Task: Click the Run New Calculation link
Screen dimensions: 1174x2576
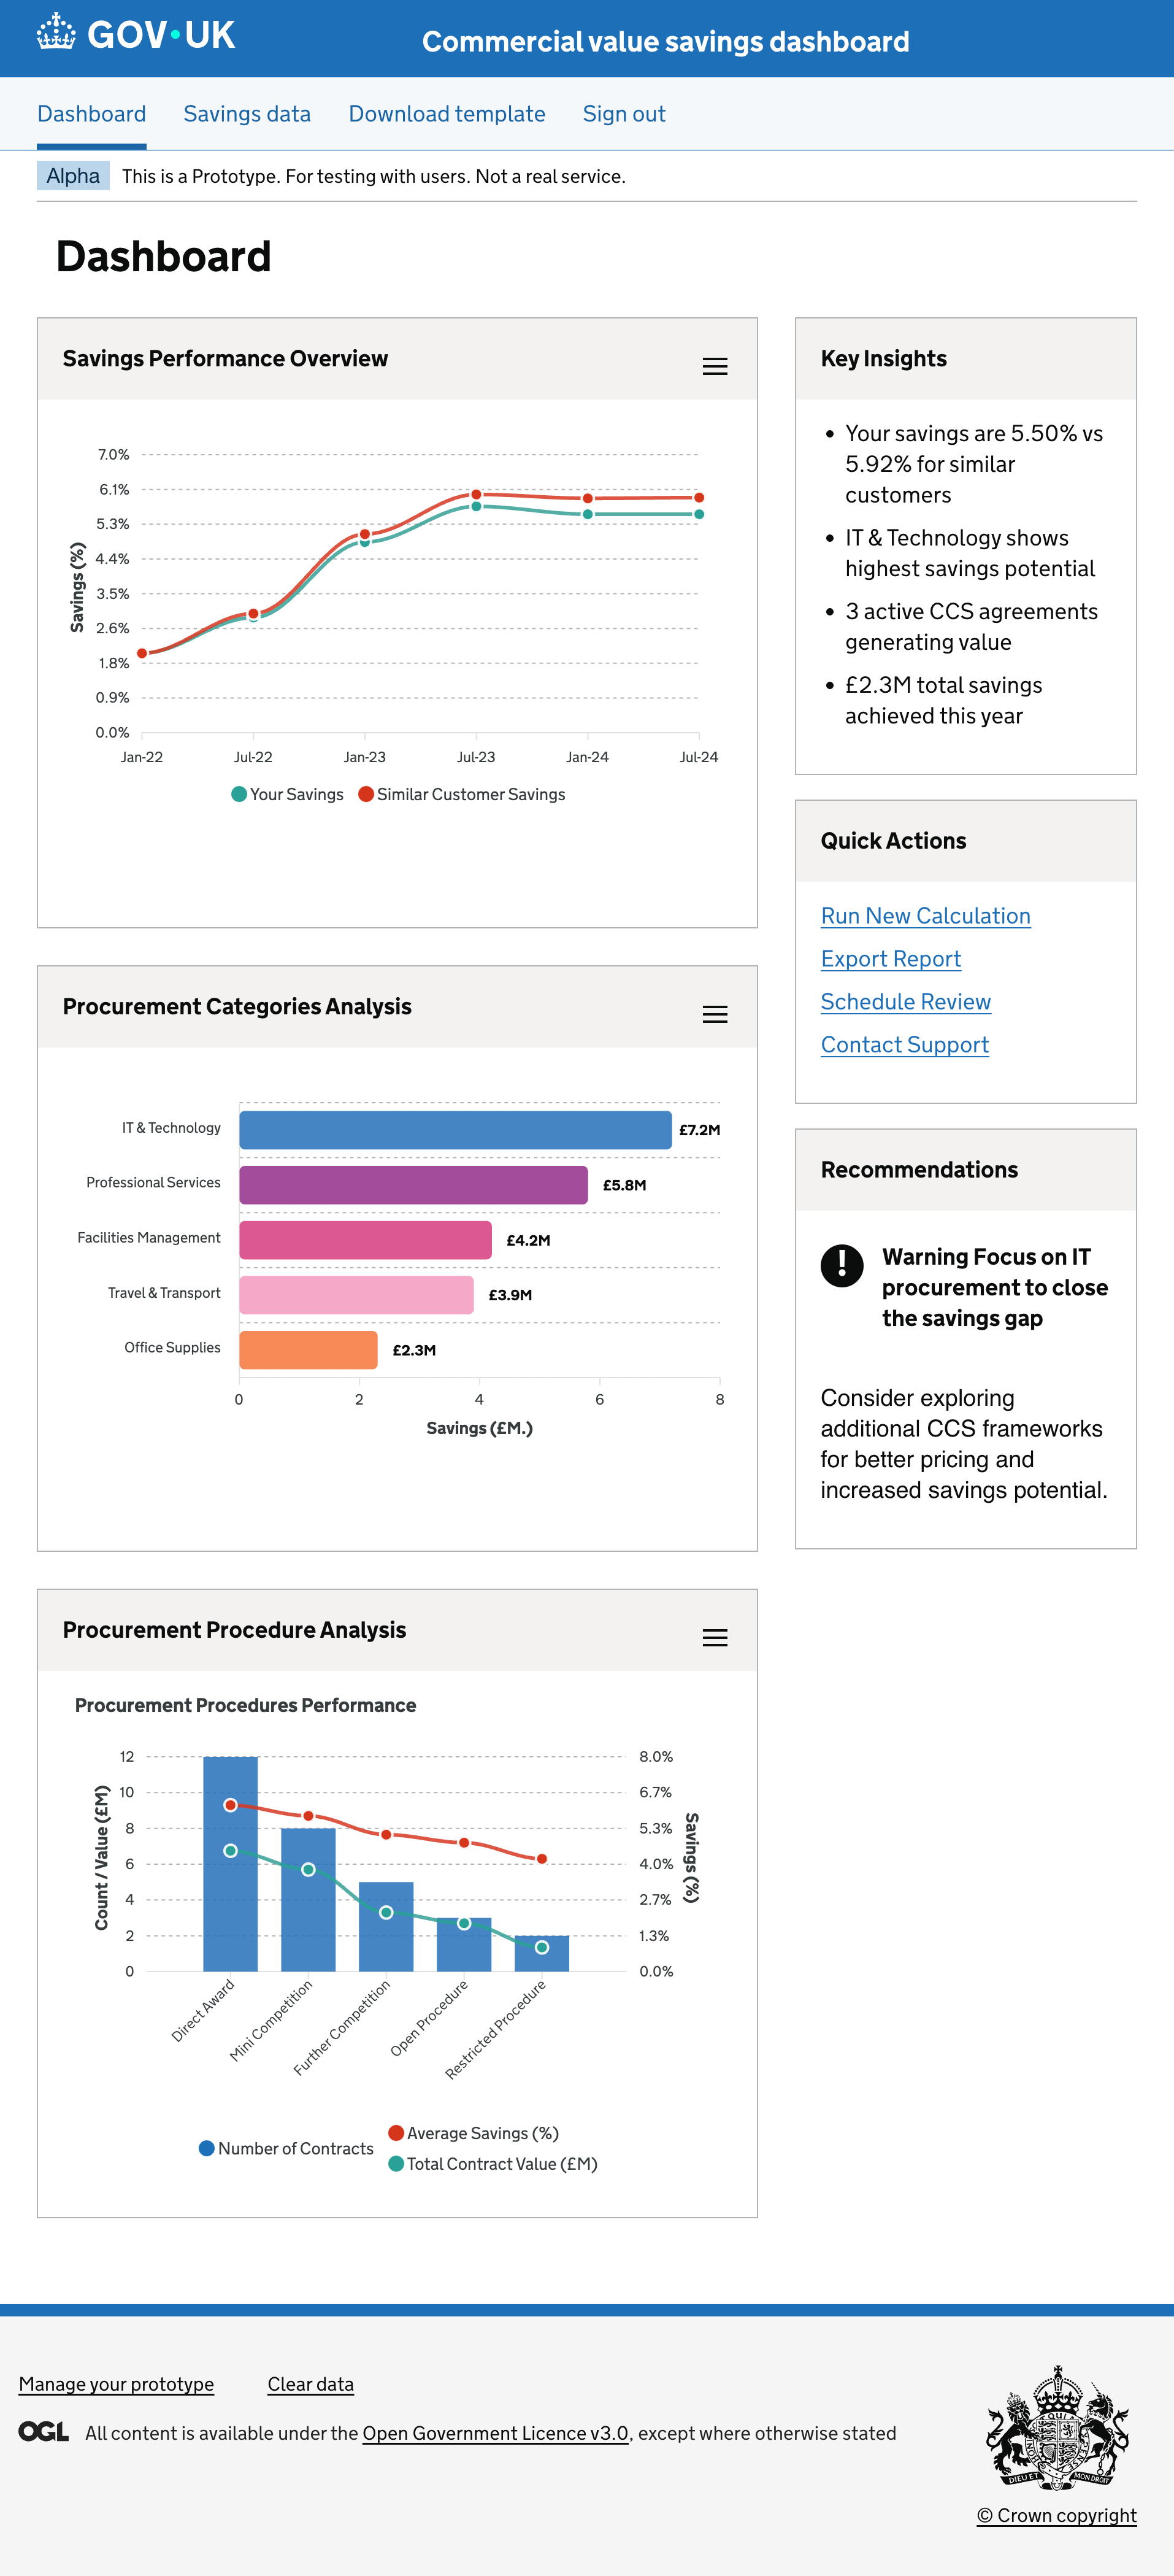Action: 925,916
